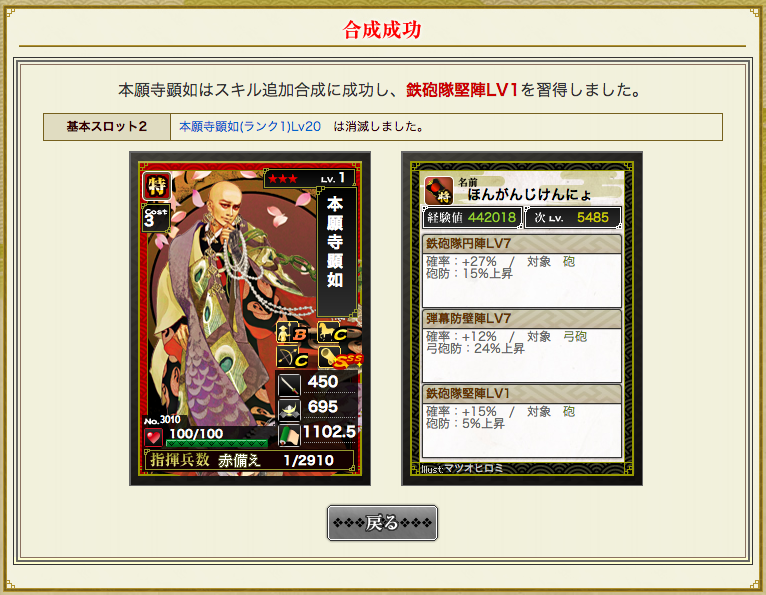Screen dimensions: 766x595
Task: Click the red three-star rank indicator
Action: pos(282,179)
